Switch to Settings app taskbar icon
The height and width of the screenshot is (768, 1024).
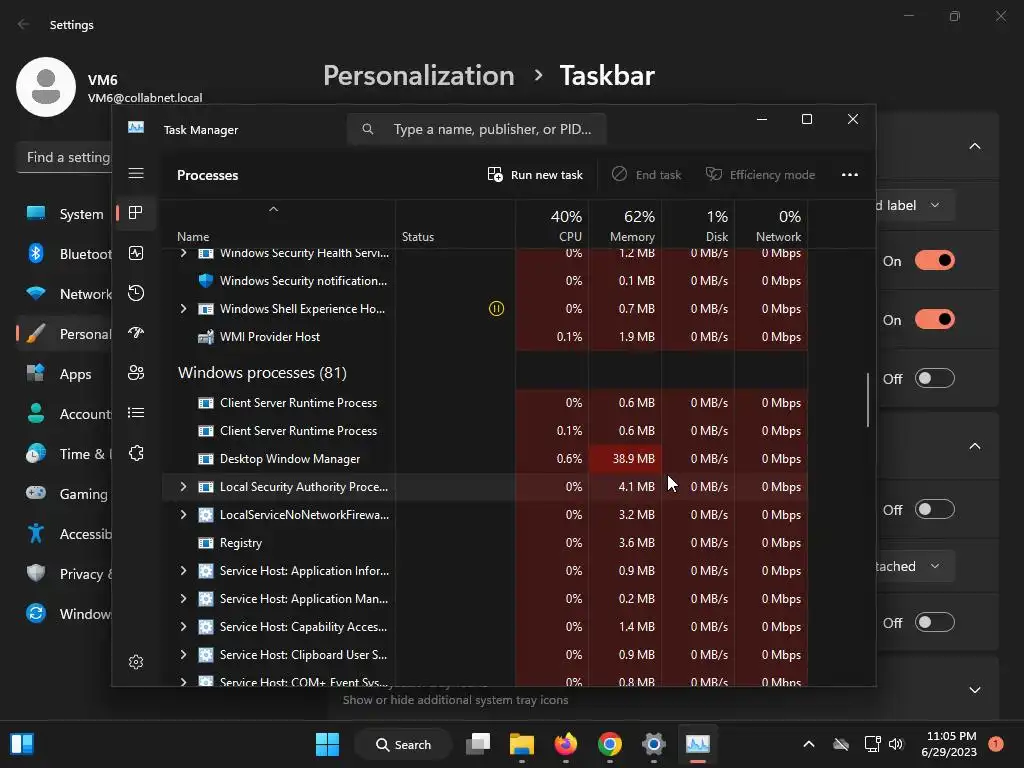click(654, 744)
